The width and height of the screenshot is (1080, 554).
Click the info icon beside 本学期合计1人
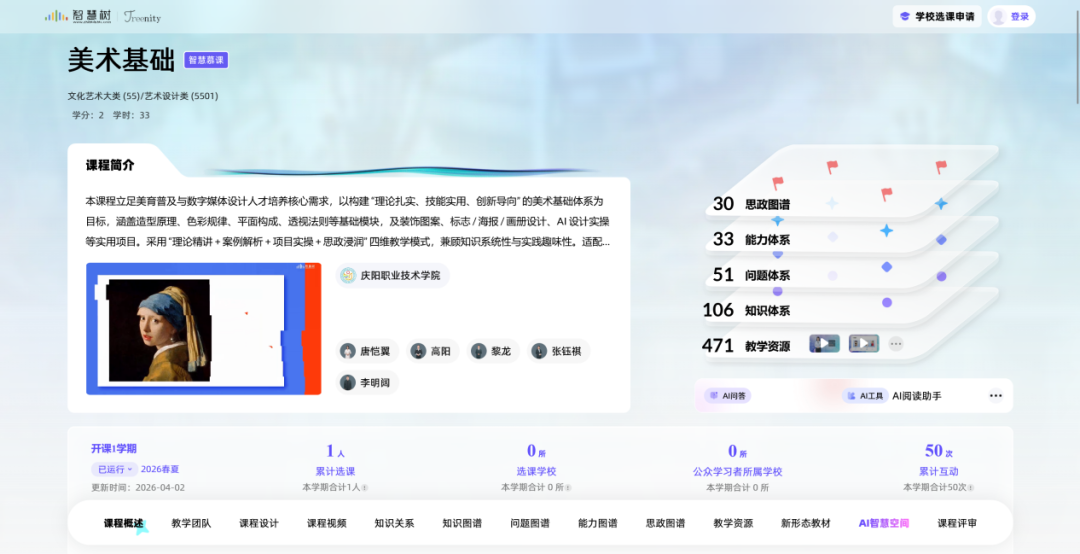365,488
